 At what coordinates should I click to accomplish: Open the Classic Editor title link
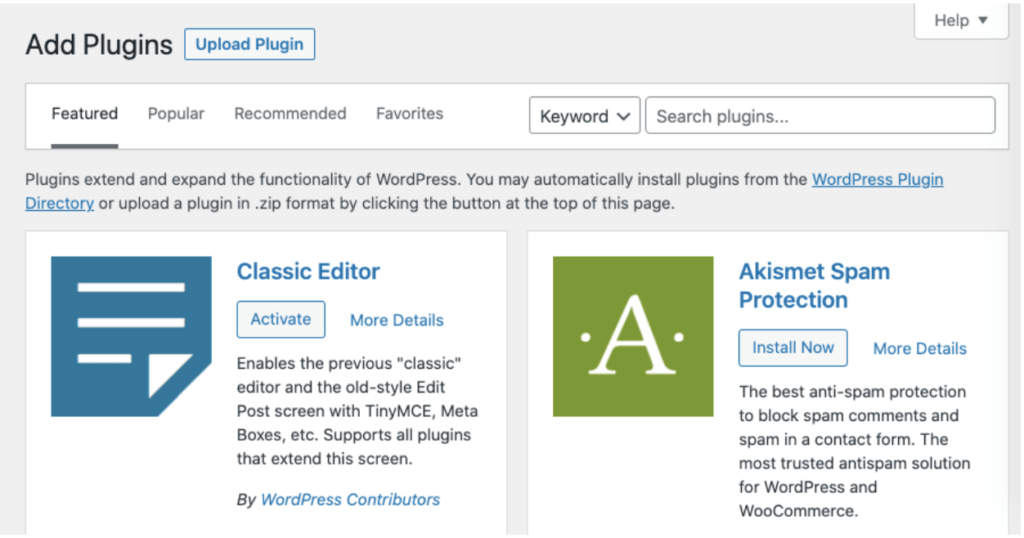[308, 271]
